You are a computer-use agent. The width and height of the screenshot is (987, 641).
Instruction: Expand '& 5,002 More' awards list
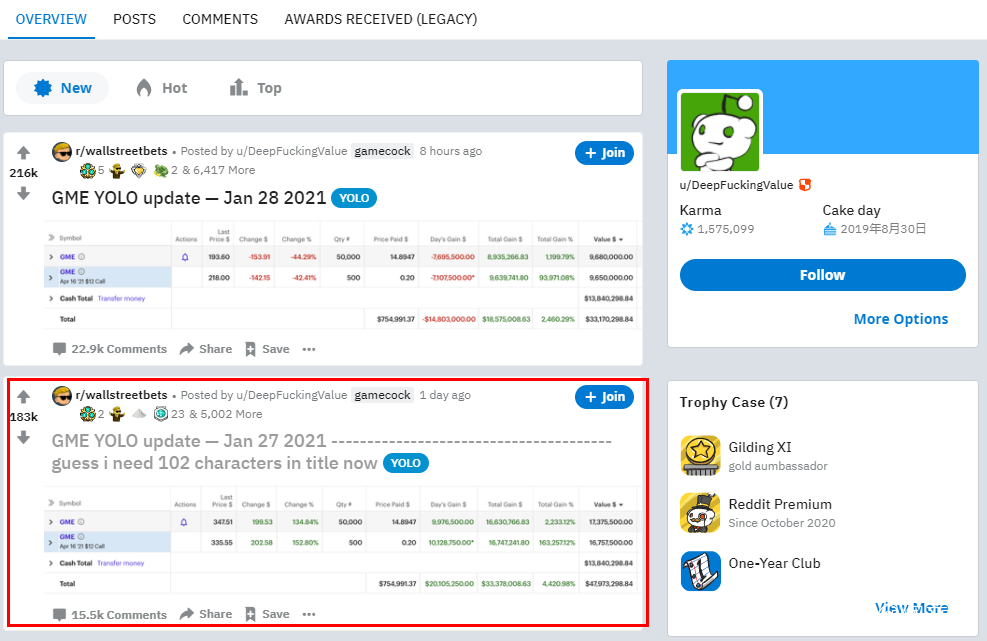[x=225, y=414]
